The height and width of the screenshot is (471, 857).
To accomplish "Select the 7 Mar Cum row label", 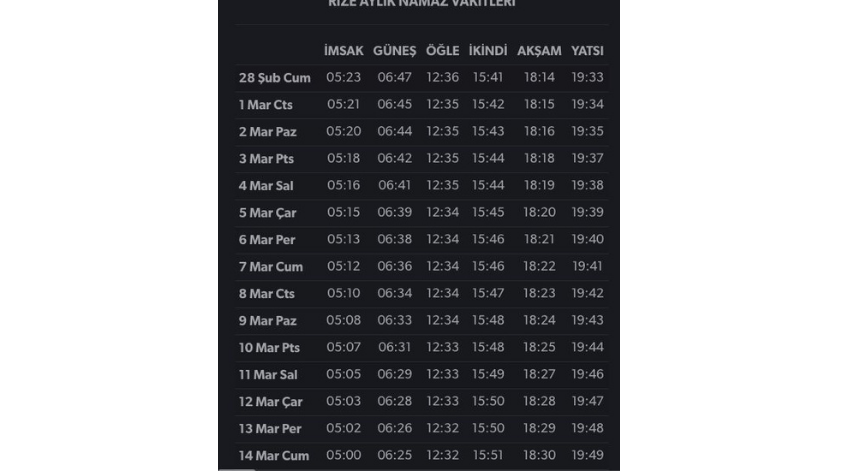I will (x=271, y=266).
